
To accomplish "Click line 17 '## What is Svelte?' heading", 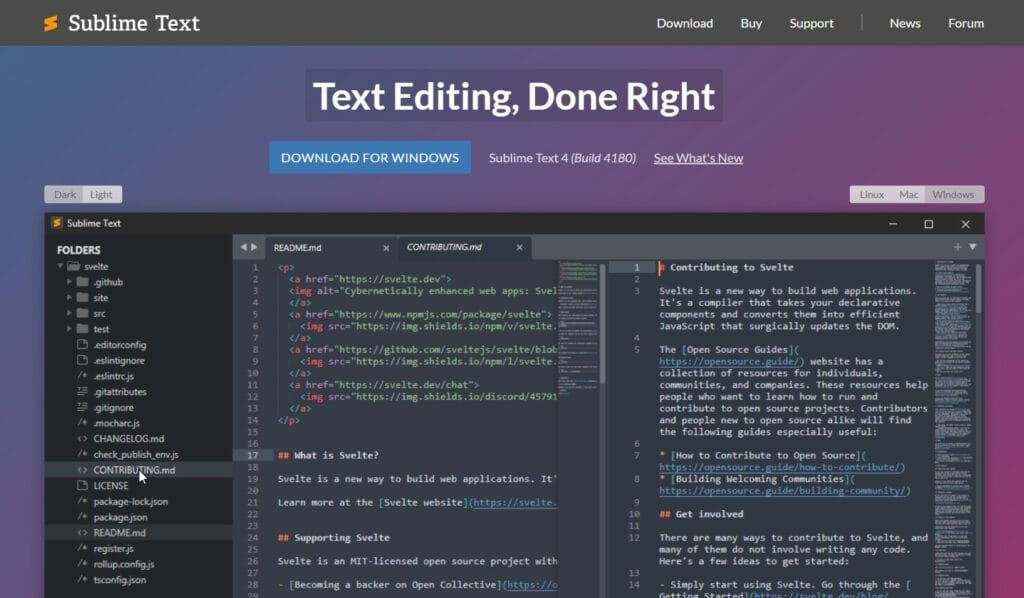I will click(x=328, y=455).
